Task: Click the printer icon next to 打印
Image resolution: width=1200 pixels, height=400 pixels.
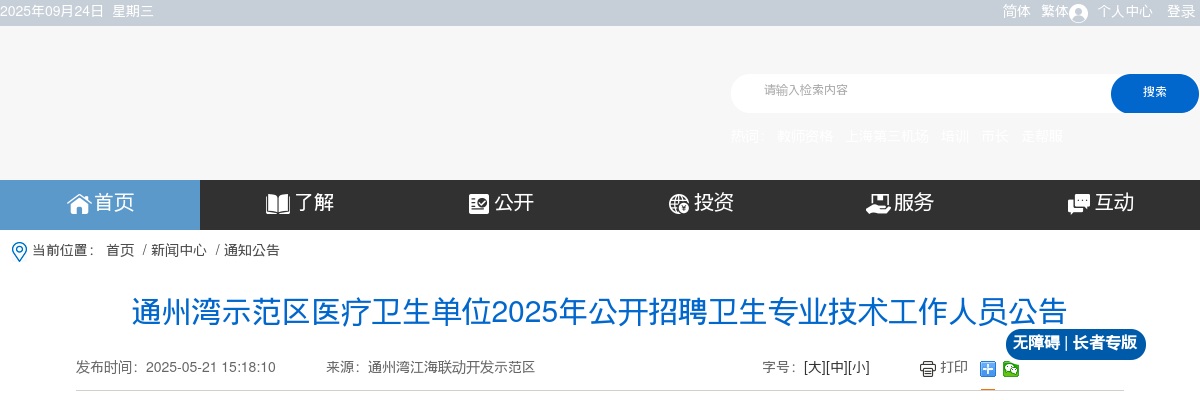Action: point(928,369)
